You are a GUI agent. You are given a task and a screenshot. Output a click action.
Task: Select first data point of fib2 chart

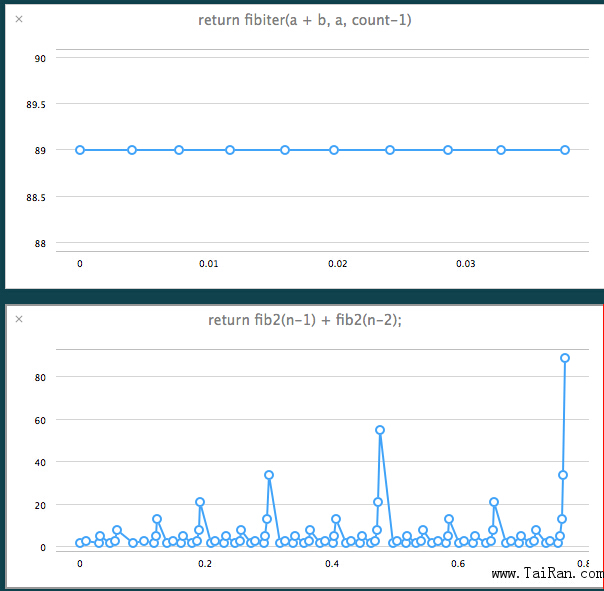[80, 543]
